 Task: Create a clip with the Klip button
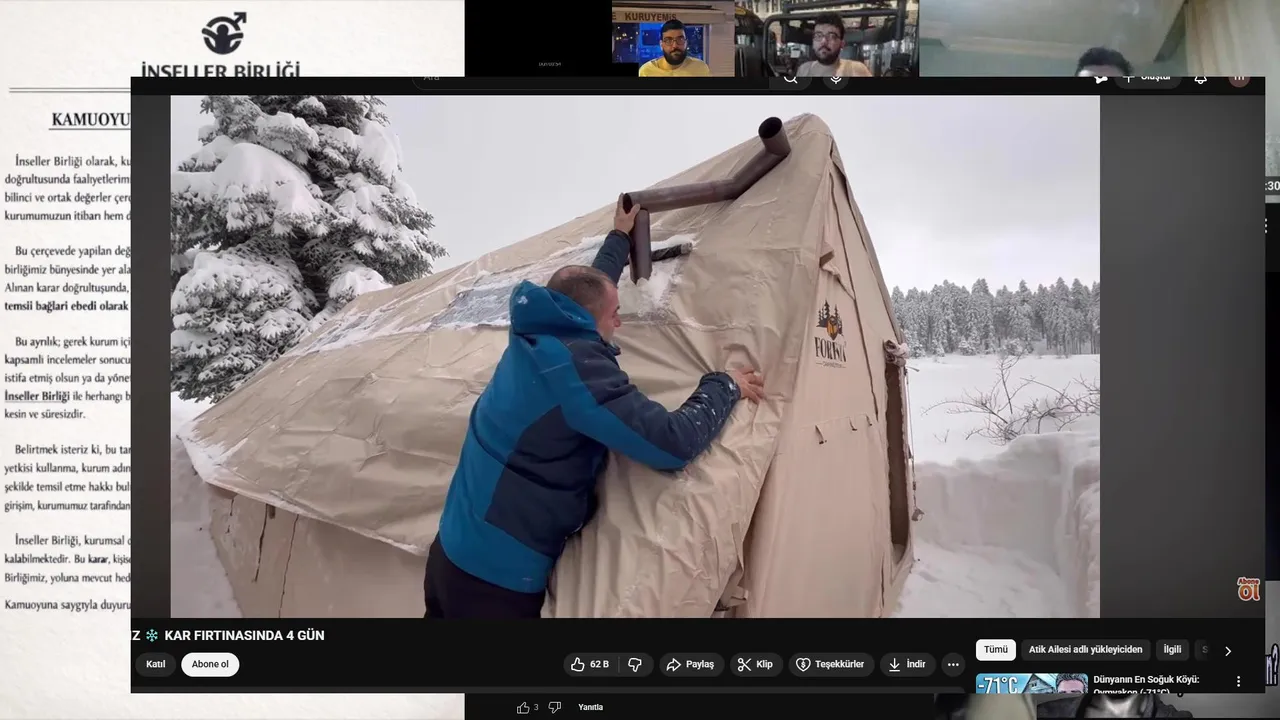pyautogui.click(x=755, y=664)
